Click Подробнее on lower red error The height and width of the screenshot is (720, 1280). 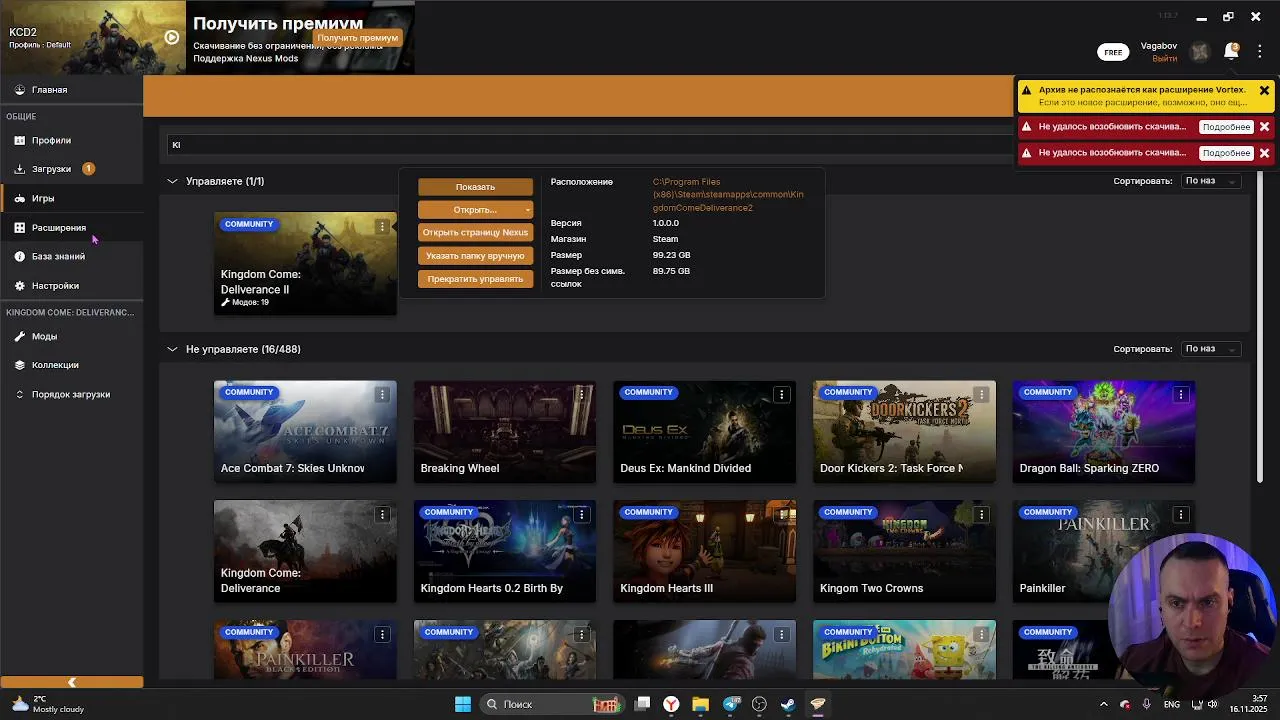pyautogui.click(x=1226, y=153)
